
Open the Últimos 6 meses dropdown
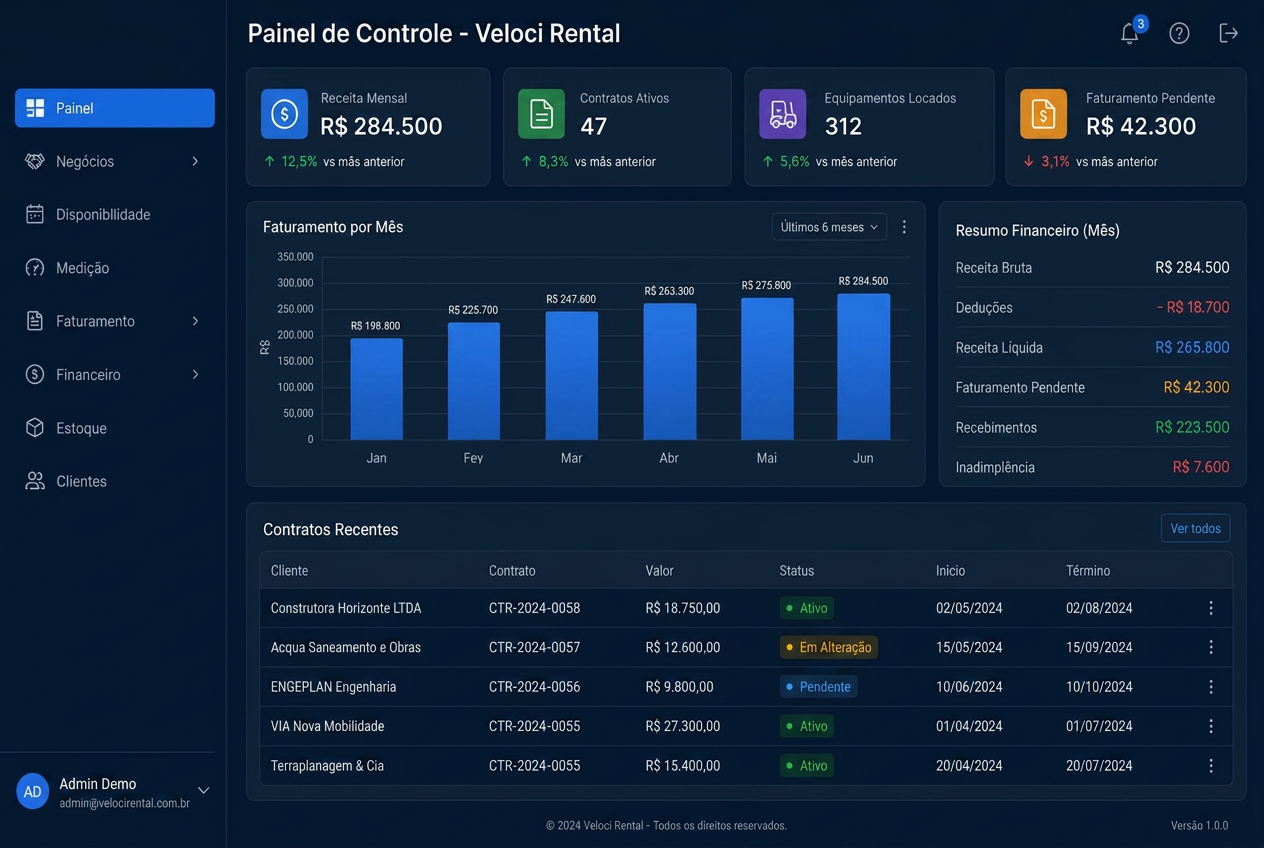[829, 227]
